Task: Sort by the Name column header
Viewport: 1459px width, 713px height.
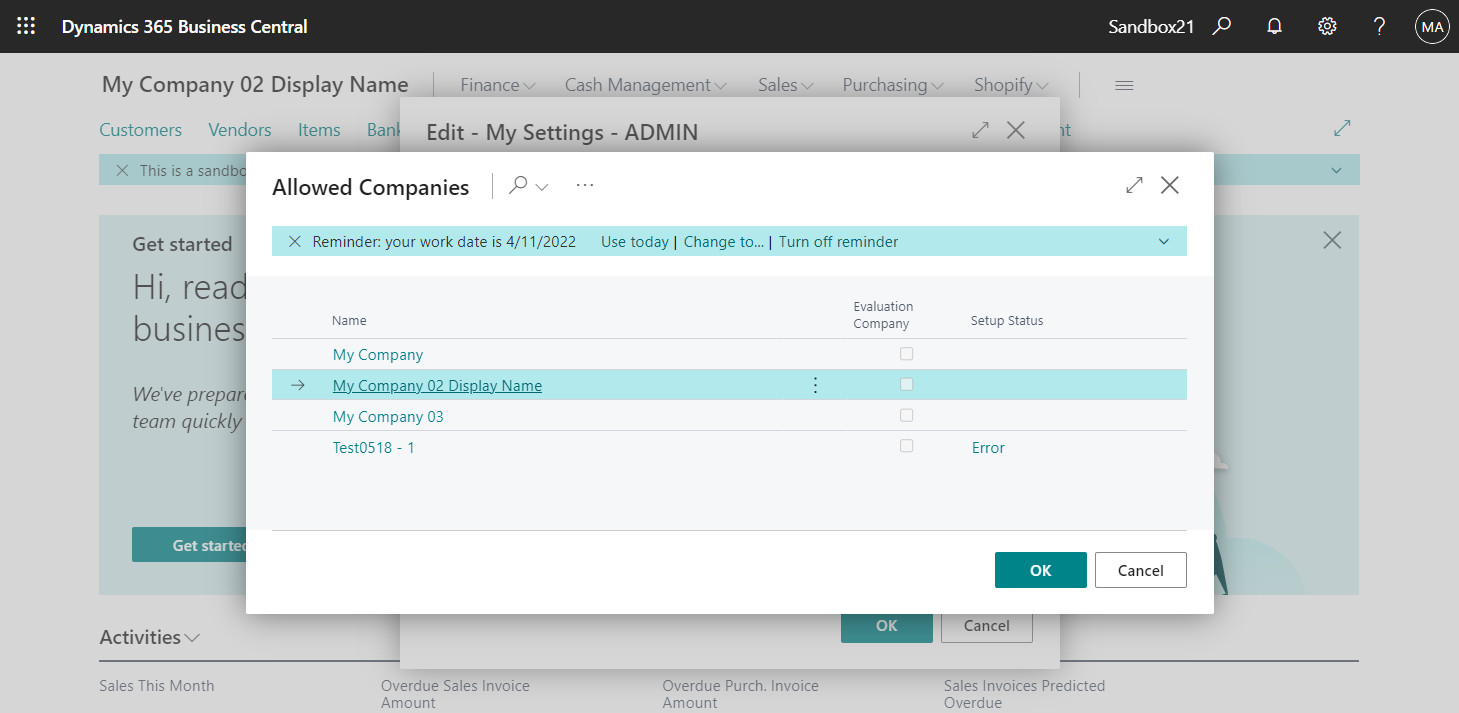Action: click(x=349, y=321)
